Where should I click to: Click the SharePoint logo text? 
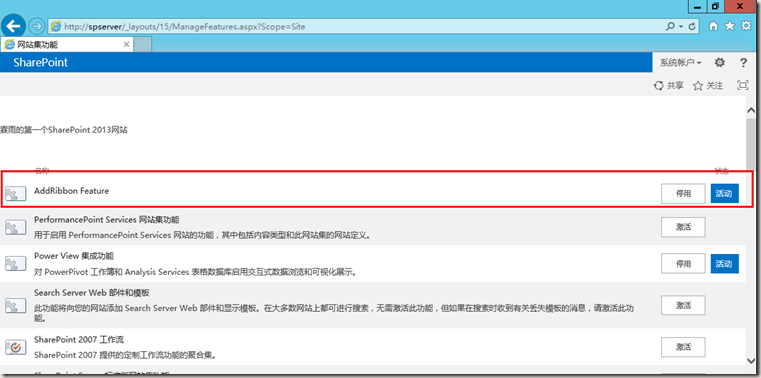click(x=41, y=63)
